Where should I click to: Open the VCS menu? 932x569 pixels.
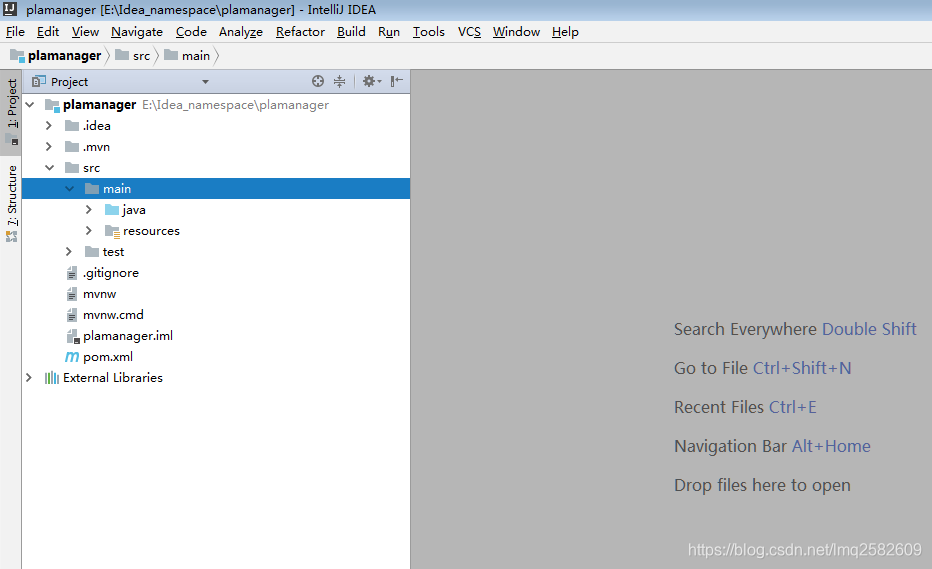click(x=469, y=32)
